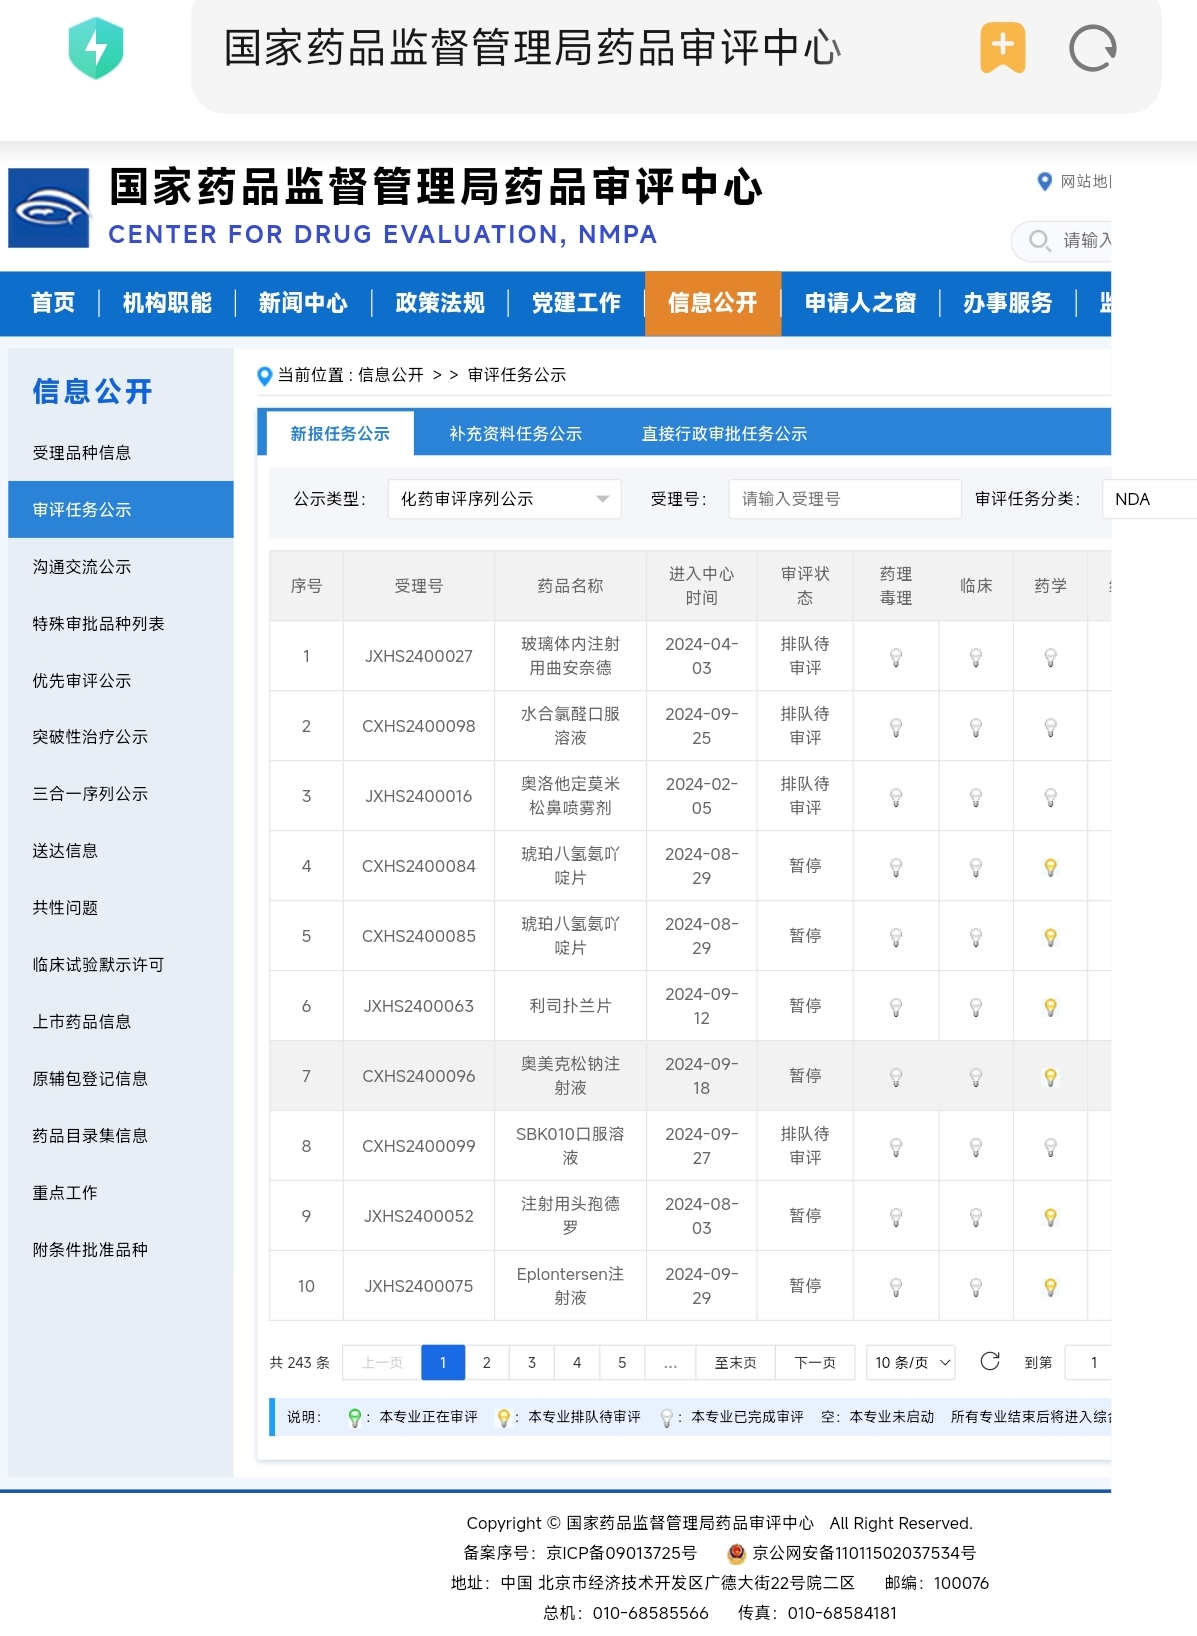Switch to 直接行政审批任务公示 tab
The width and height of the screenshot is (1197, 1636).
[x=724, y=434]
